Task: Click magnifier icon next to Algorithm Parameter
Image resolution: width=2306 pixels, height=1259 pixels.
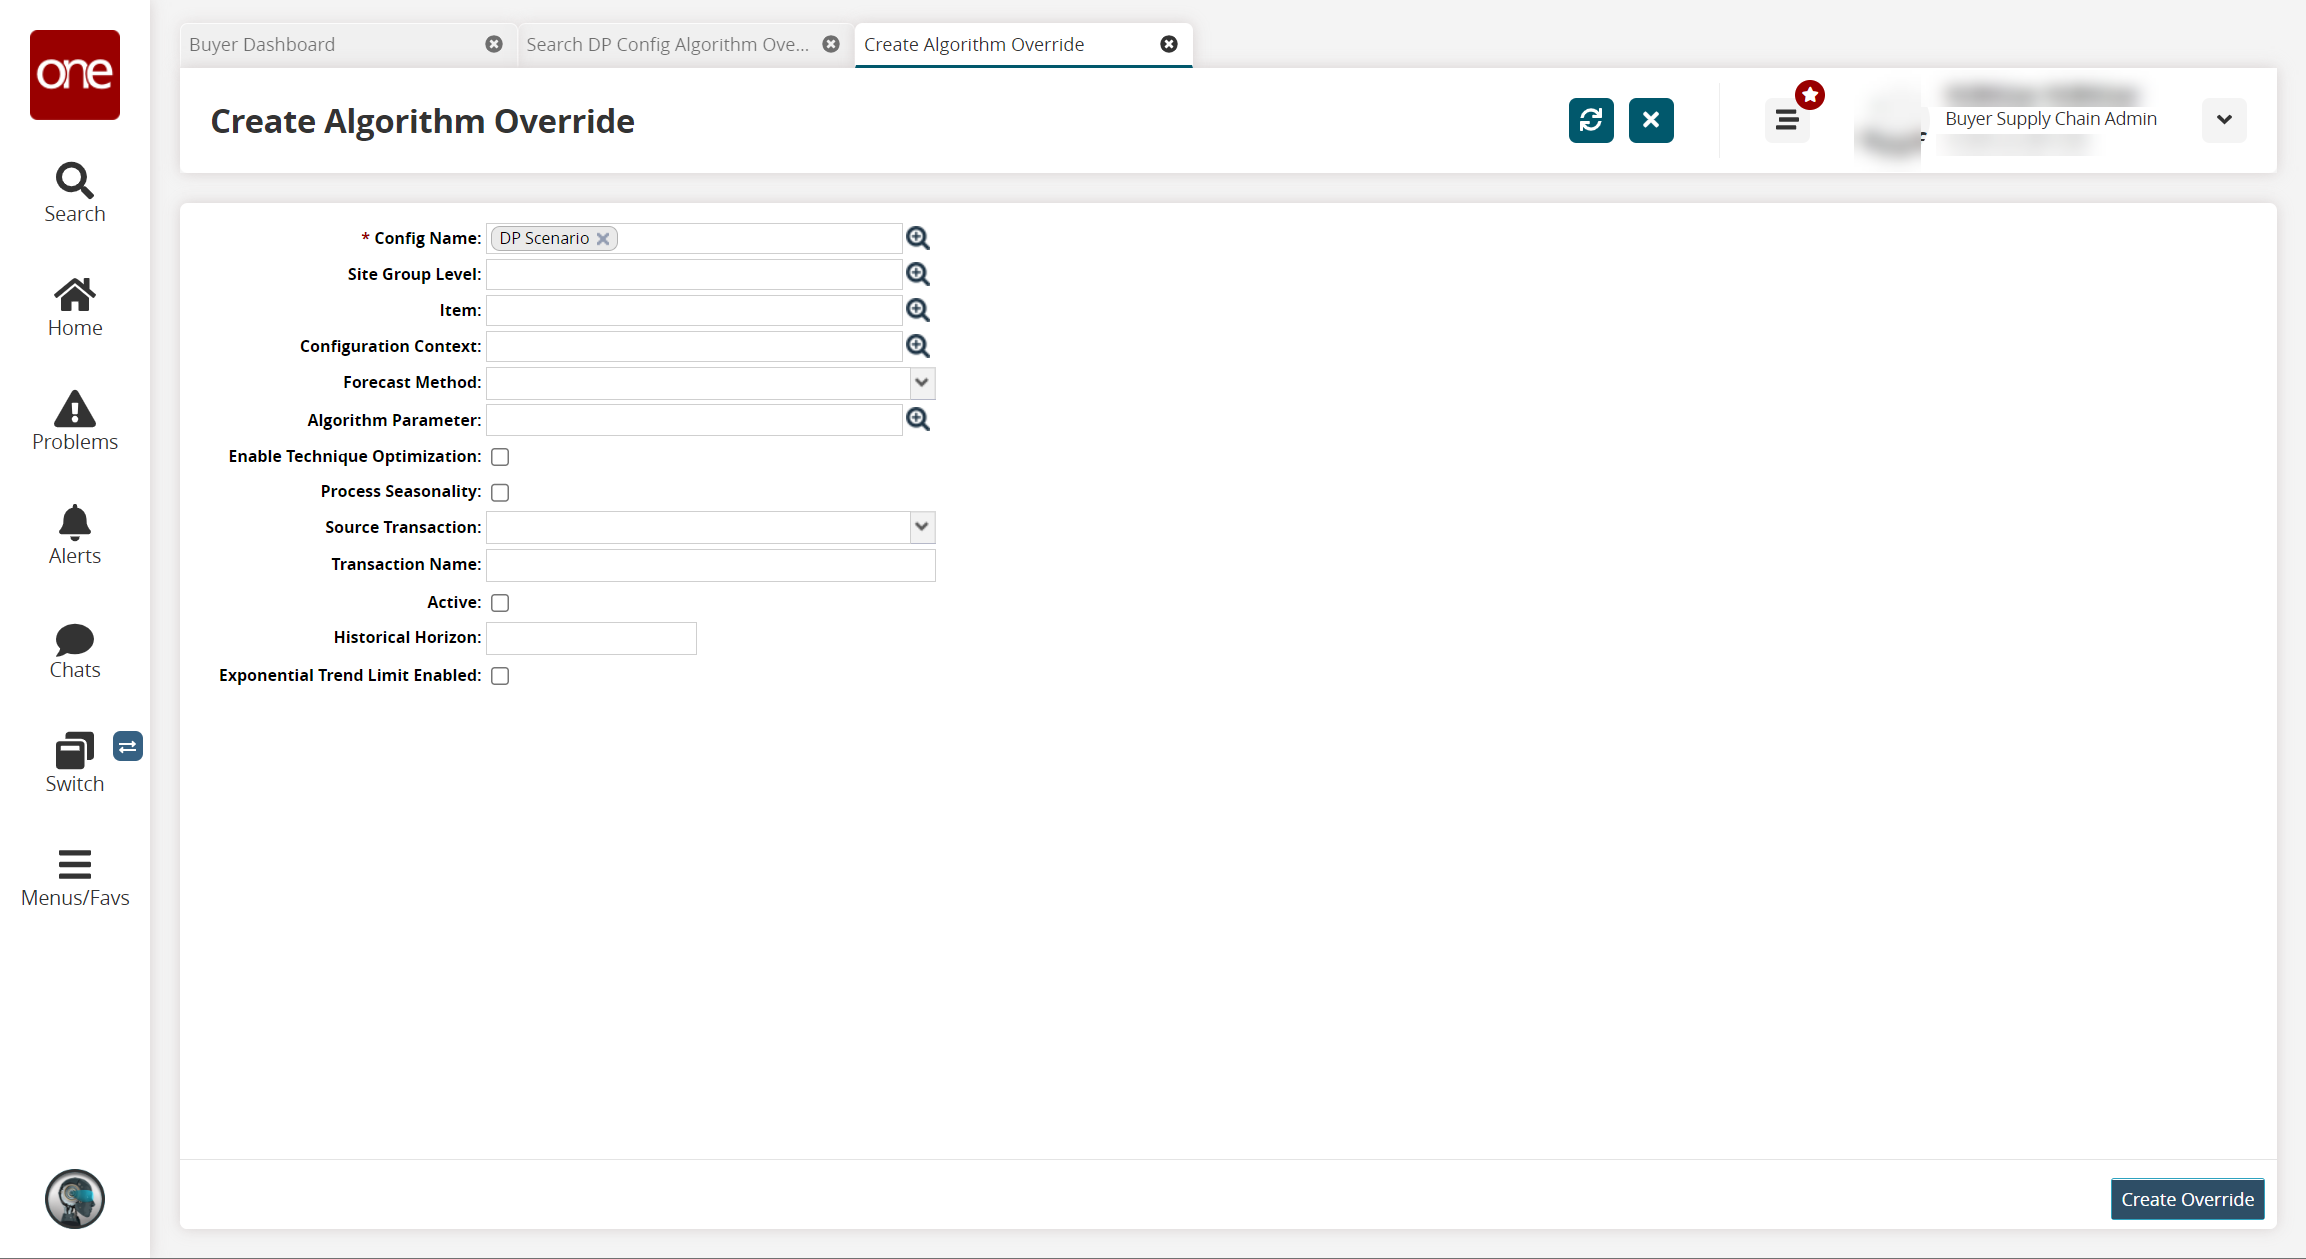Action: pos(917,420)
